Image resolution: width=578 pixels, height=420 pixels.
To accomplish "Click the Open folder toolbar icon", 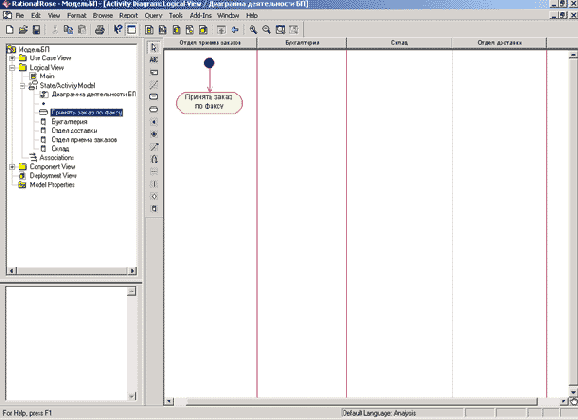I will [23, 30].
